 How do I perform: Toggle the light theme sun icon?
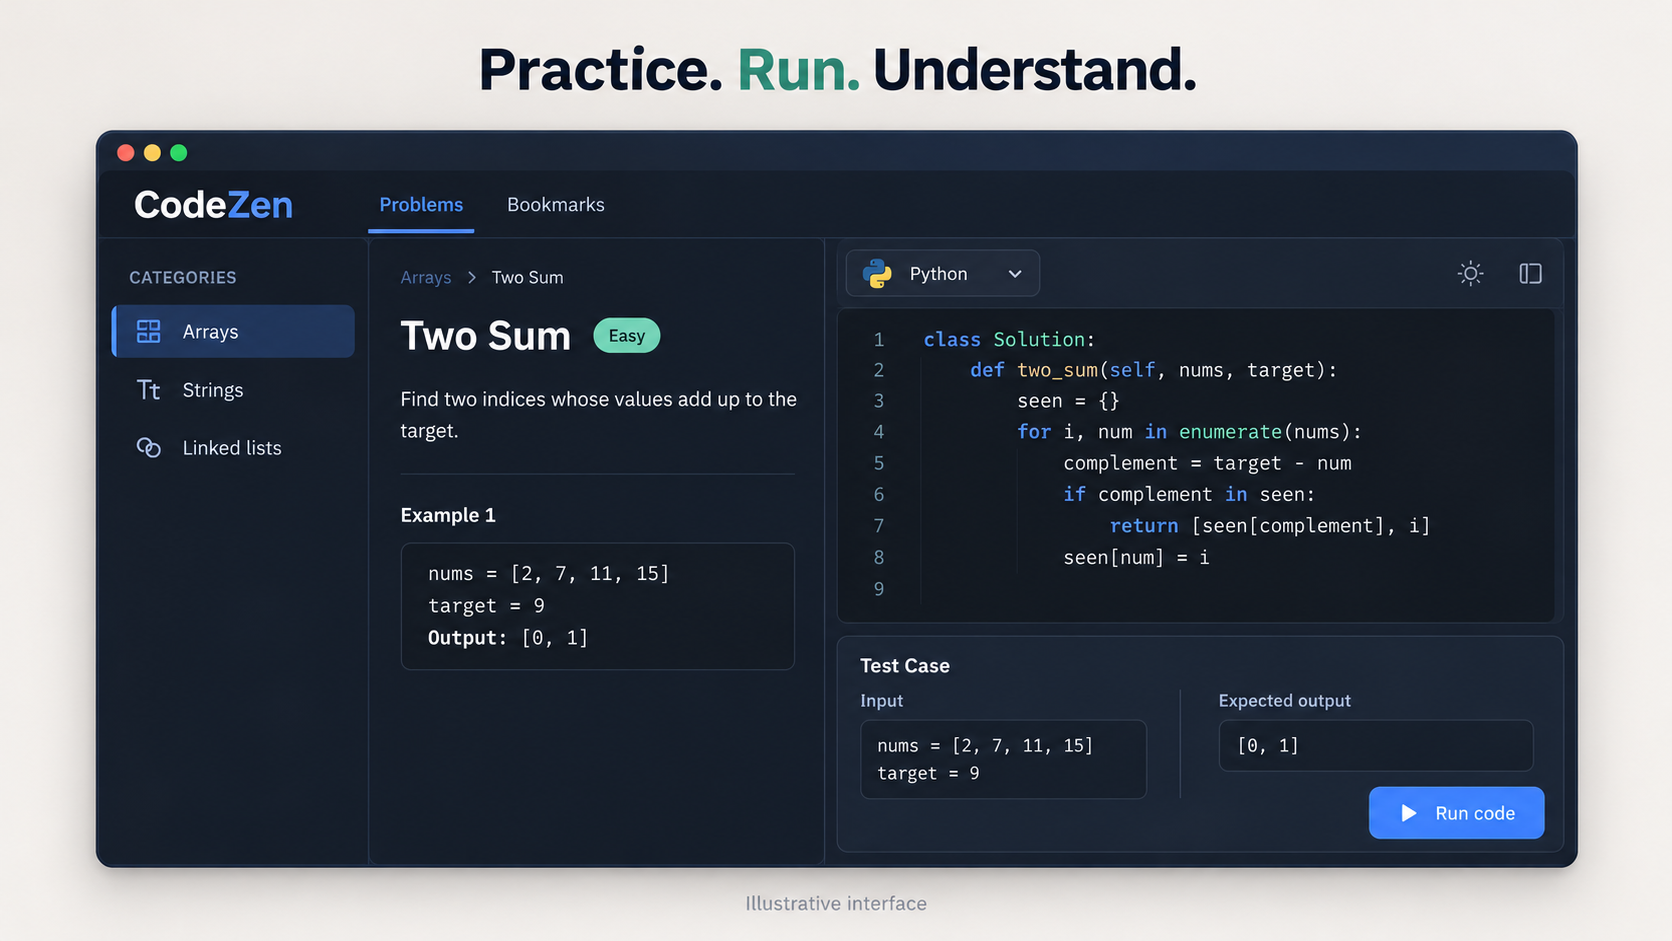coord(1470,273)
